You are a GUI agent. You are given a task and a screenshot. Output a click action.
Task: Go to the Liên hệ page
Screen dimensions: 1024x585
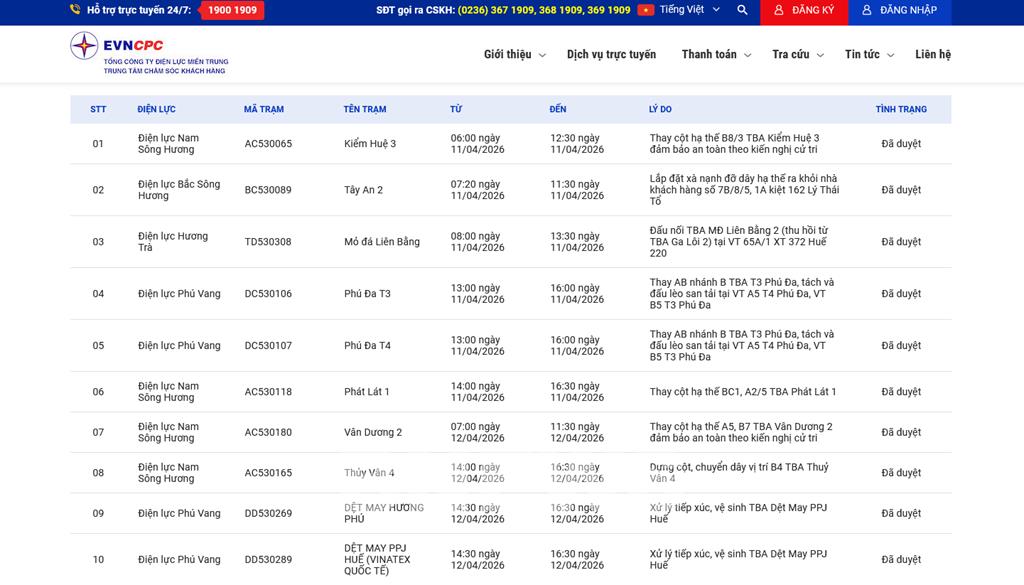(x=932, y=55)
